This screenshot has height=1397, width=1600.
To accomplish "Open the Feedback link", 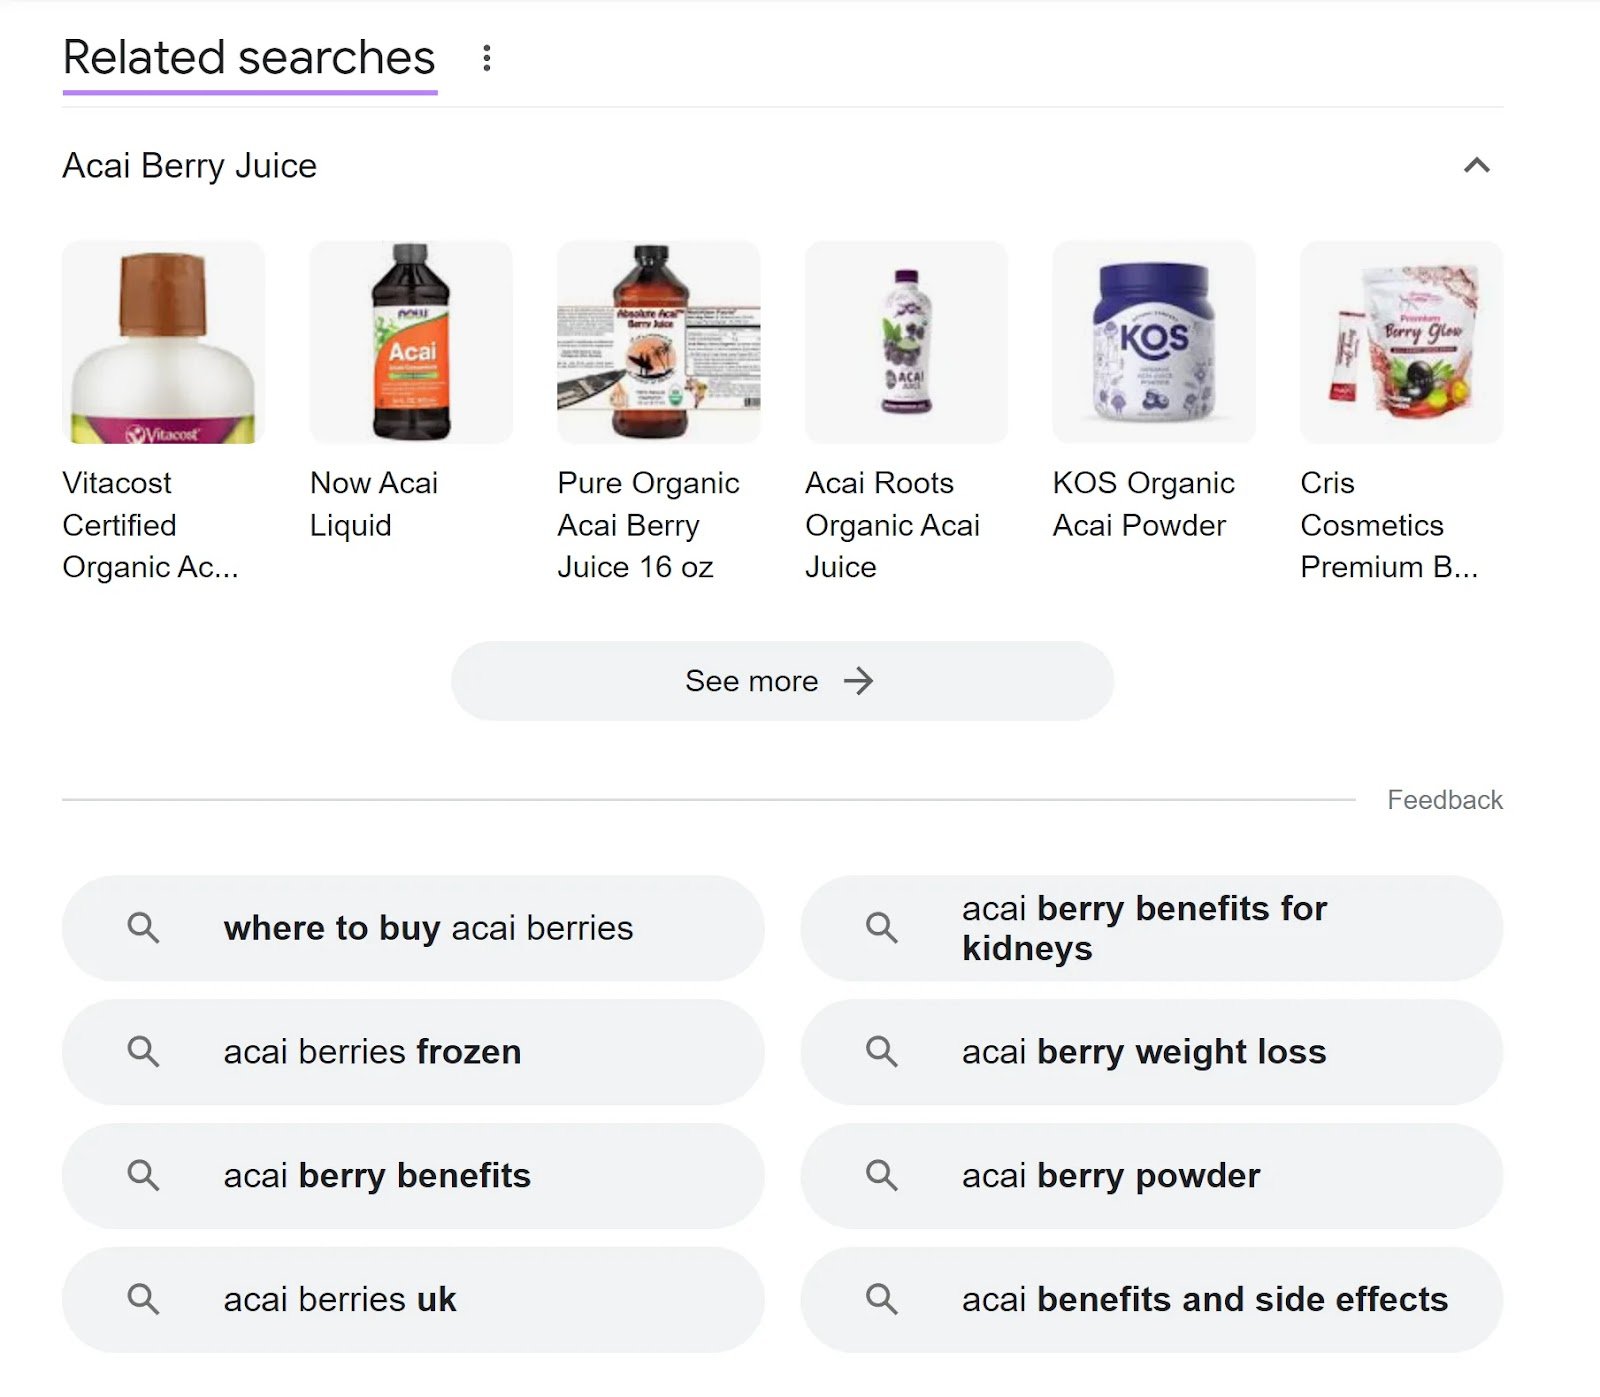I will click(1444, 799).
